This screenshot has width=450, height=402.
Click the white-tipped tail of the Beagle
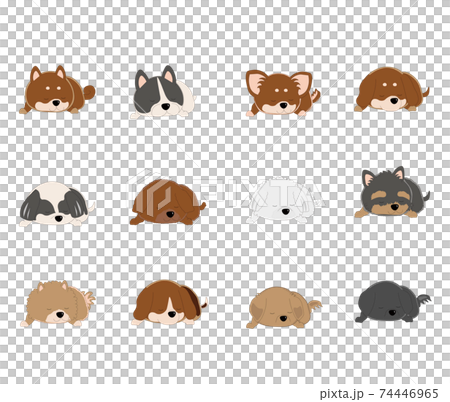coord(204,303)
